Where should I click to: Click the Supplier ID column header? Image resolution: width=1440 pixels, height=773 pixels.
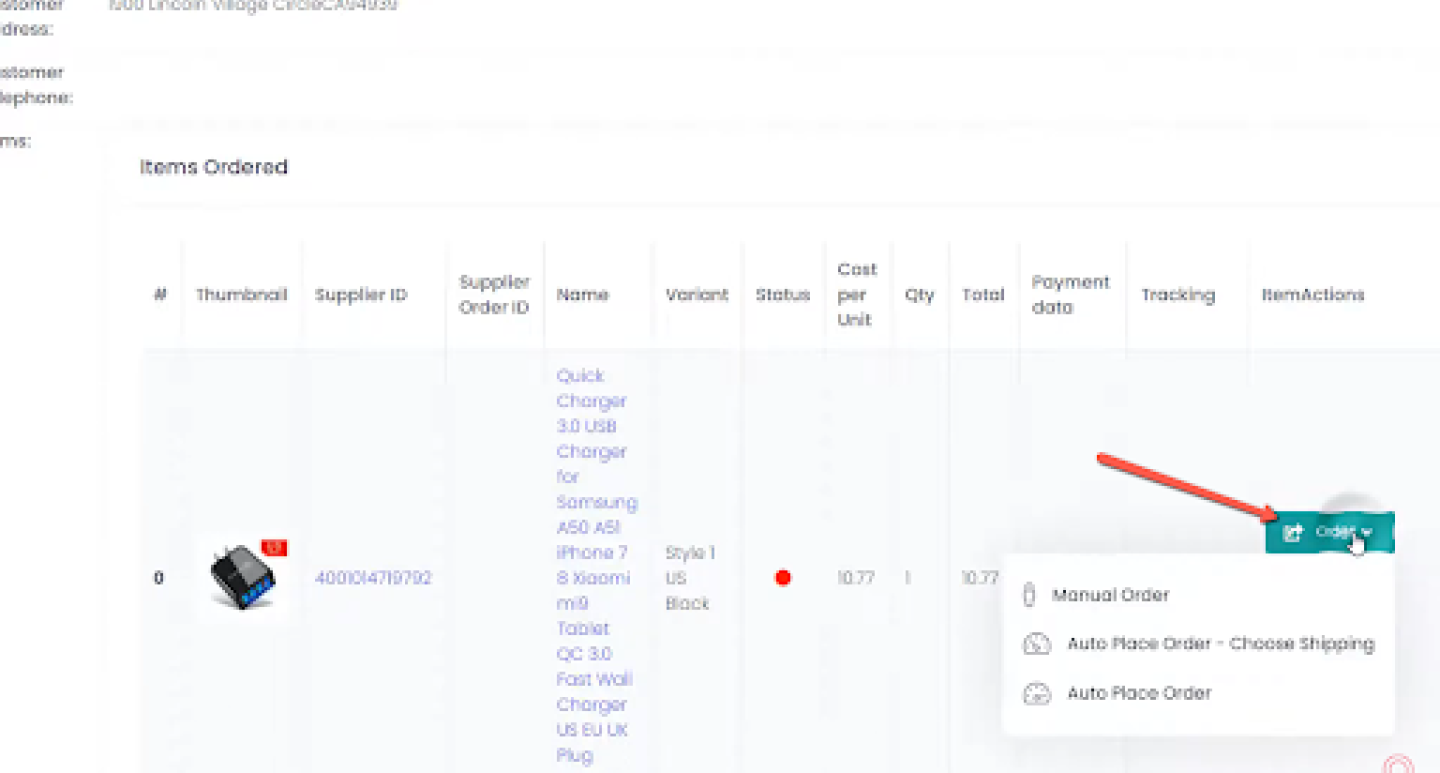[x=361, y=295]
